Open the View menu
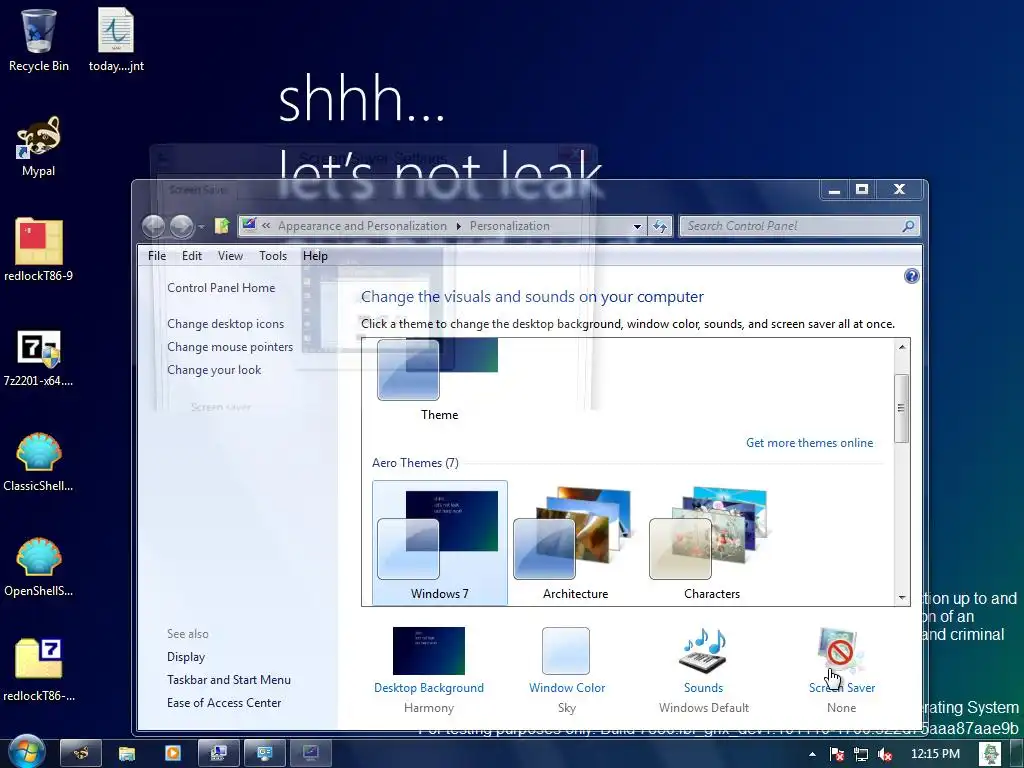The width and height of the screenshot is (1024, 768). pos(231,256)
